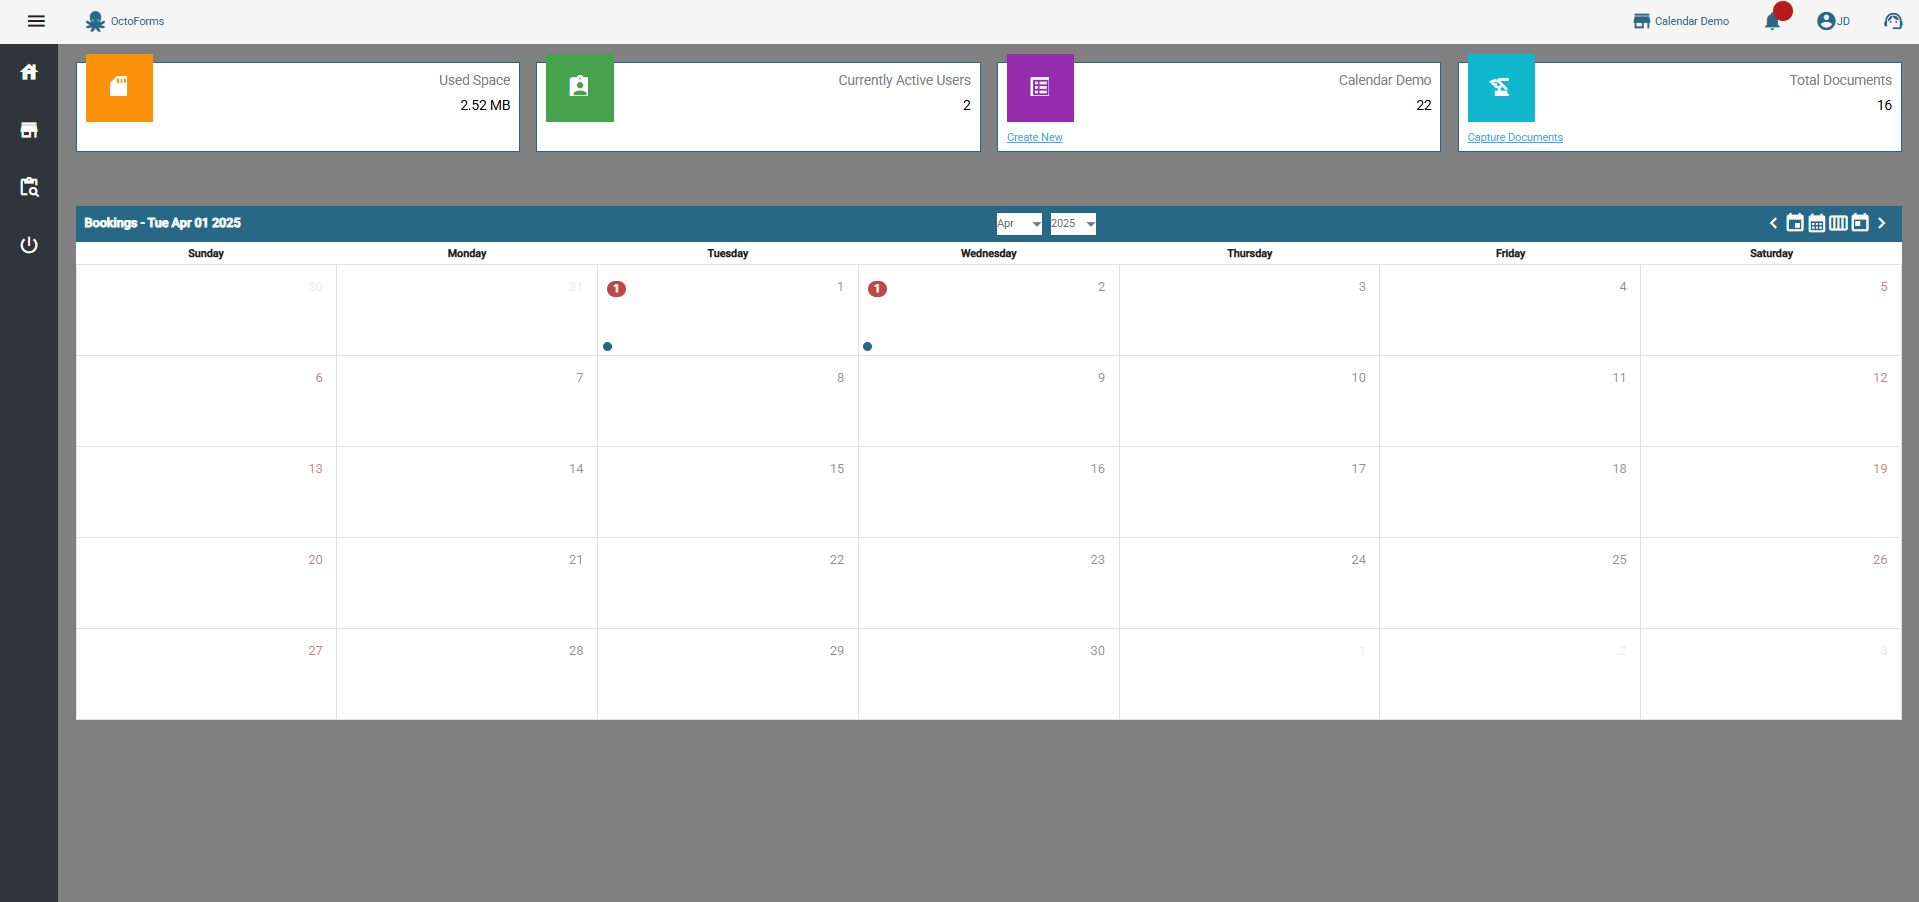1919x902 pixels.
Task: Select Sunday April 20 cell
Action: point(206,583)
